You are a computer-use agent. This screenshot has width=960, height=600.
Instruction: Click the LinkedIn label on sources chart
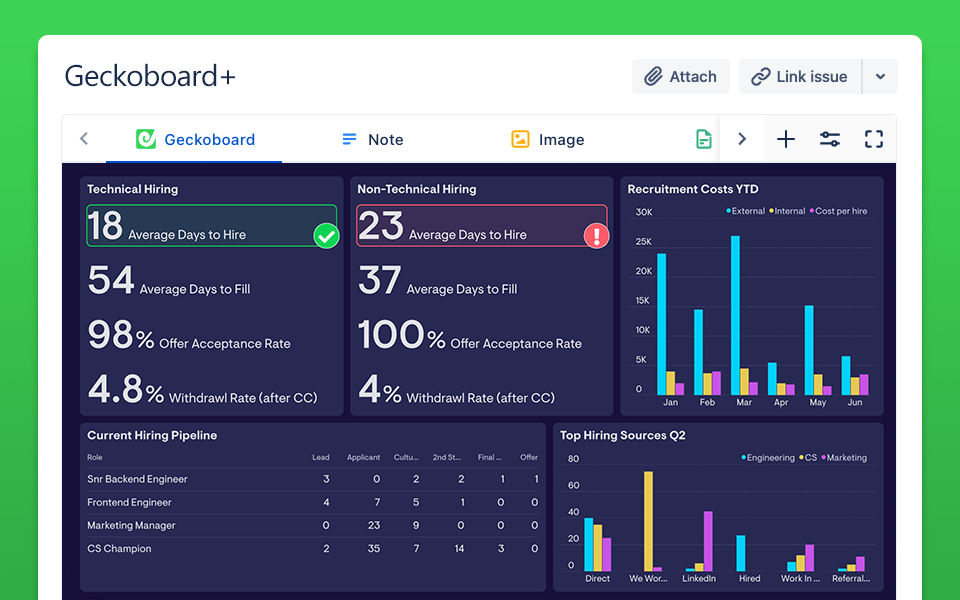click(x=699, y=579)
